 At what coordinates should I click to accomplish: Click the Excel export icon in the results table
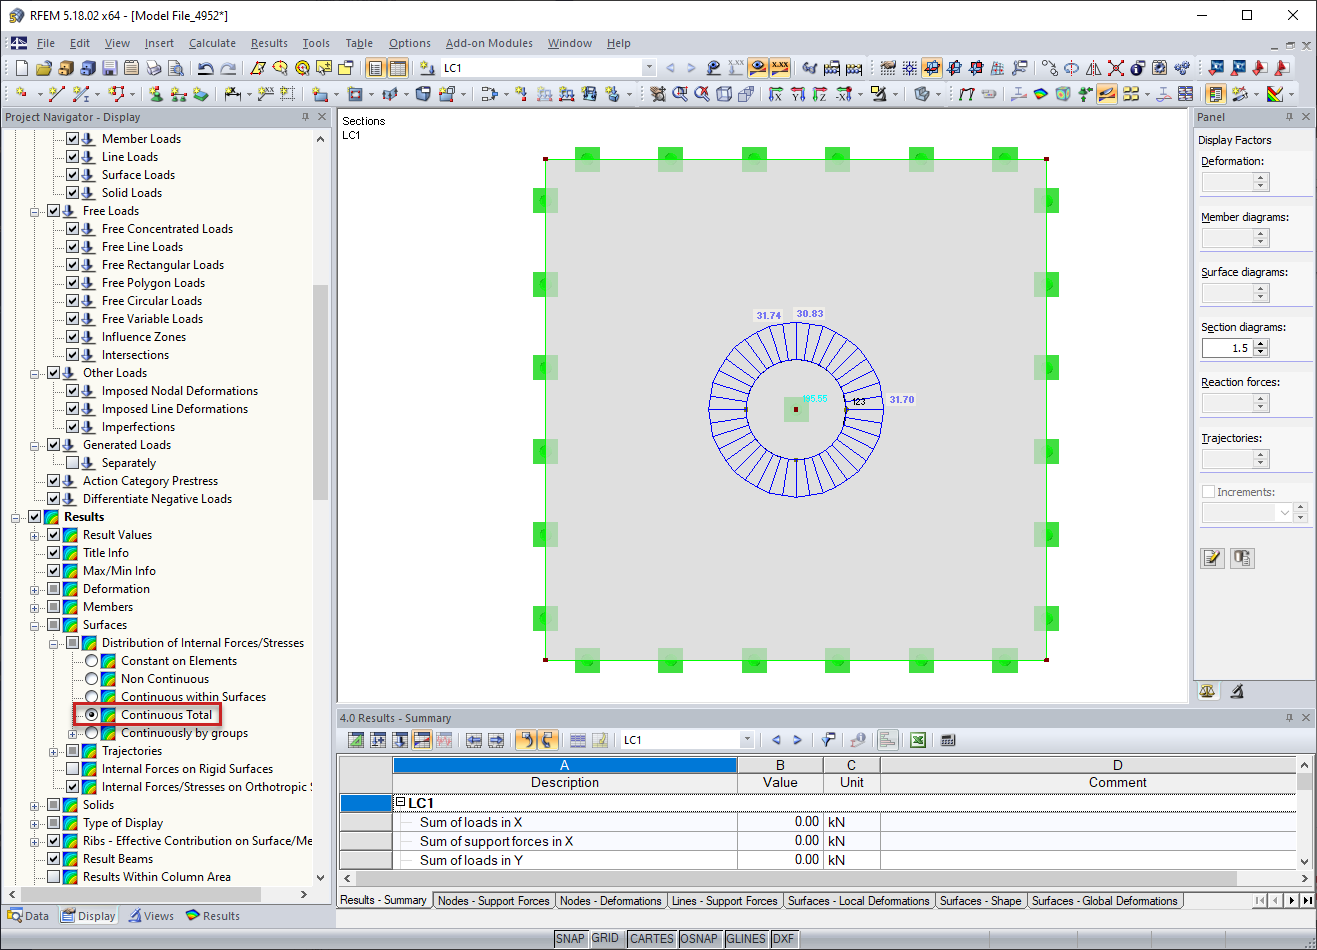[x=918, y=740]
